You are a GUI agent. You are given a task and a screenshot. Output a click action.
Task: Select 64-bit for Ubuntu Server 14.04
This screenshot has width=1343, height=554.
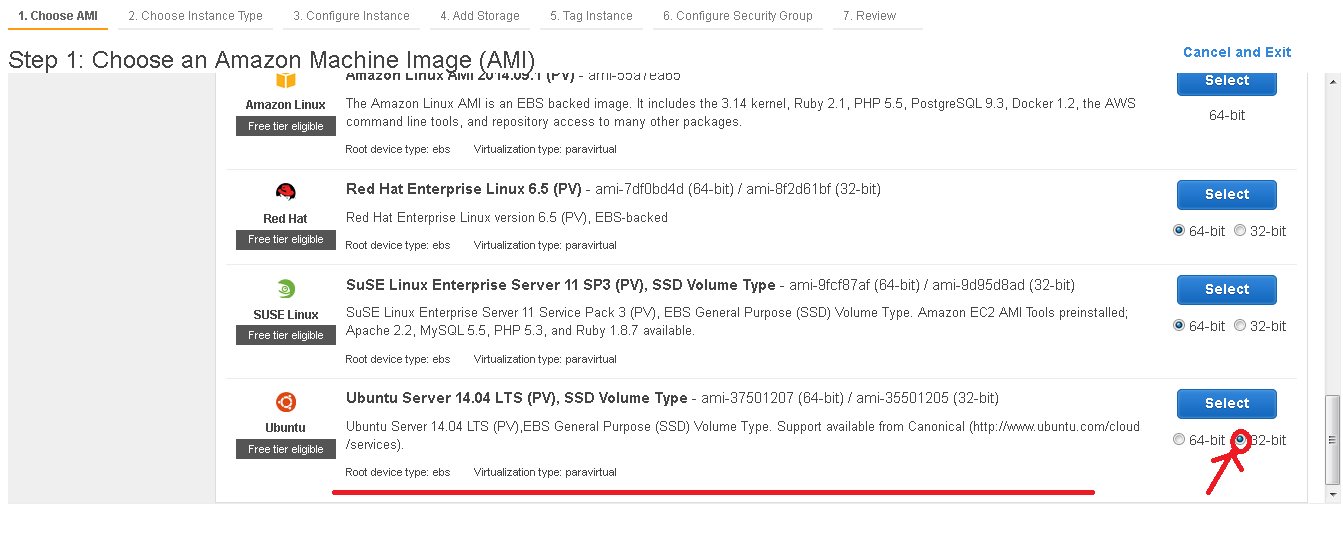click(x=1179, y=440)
